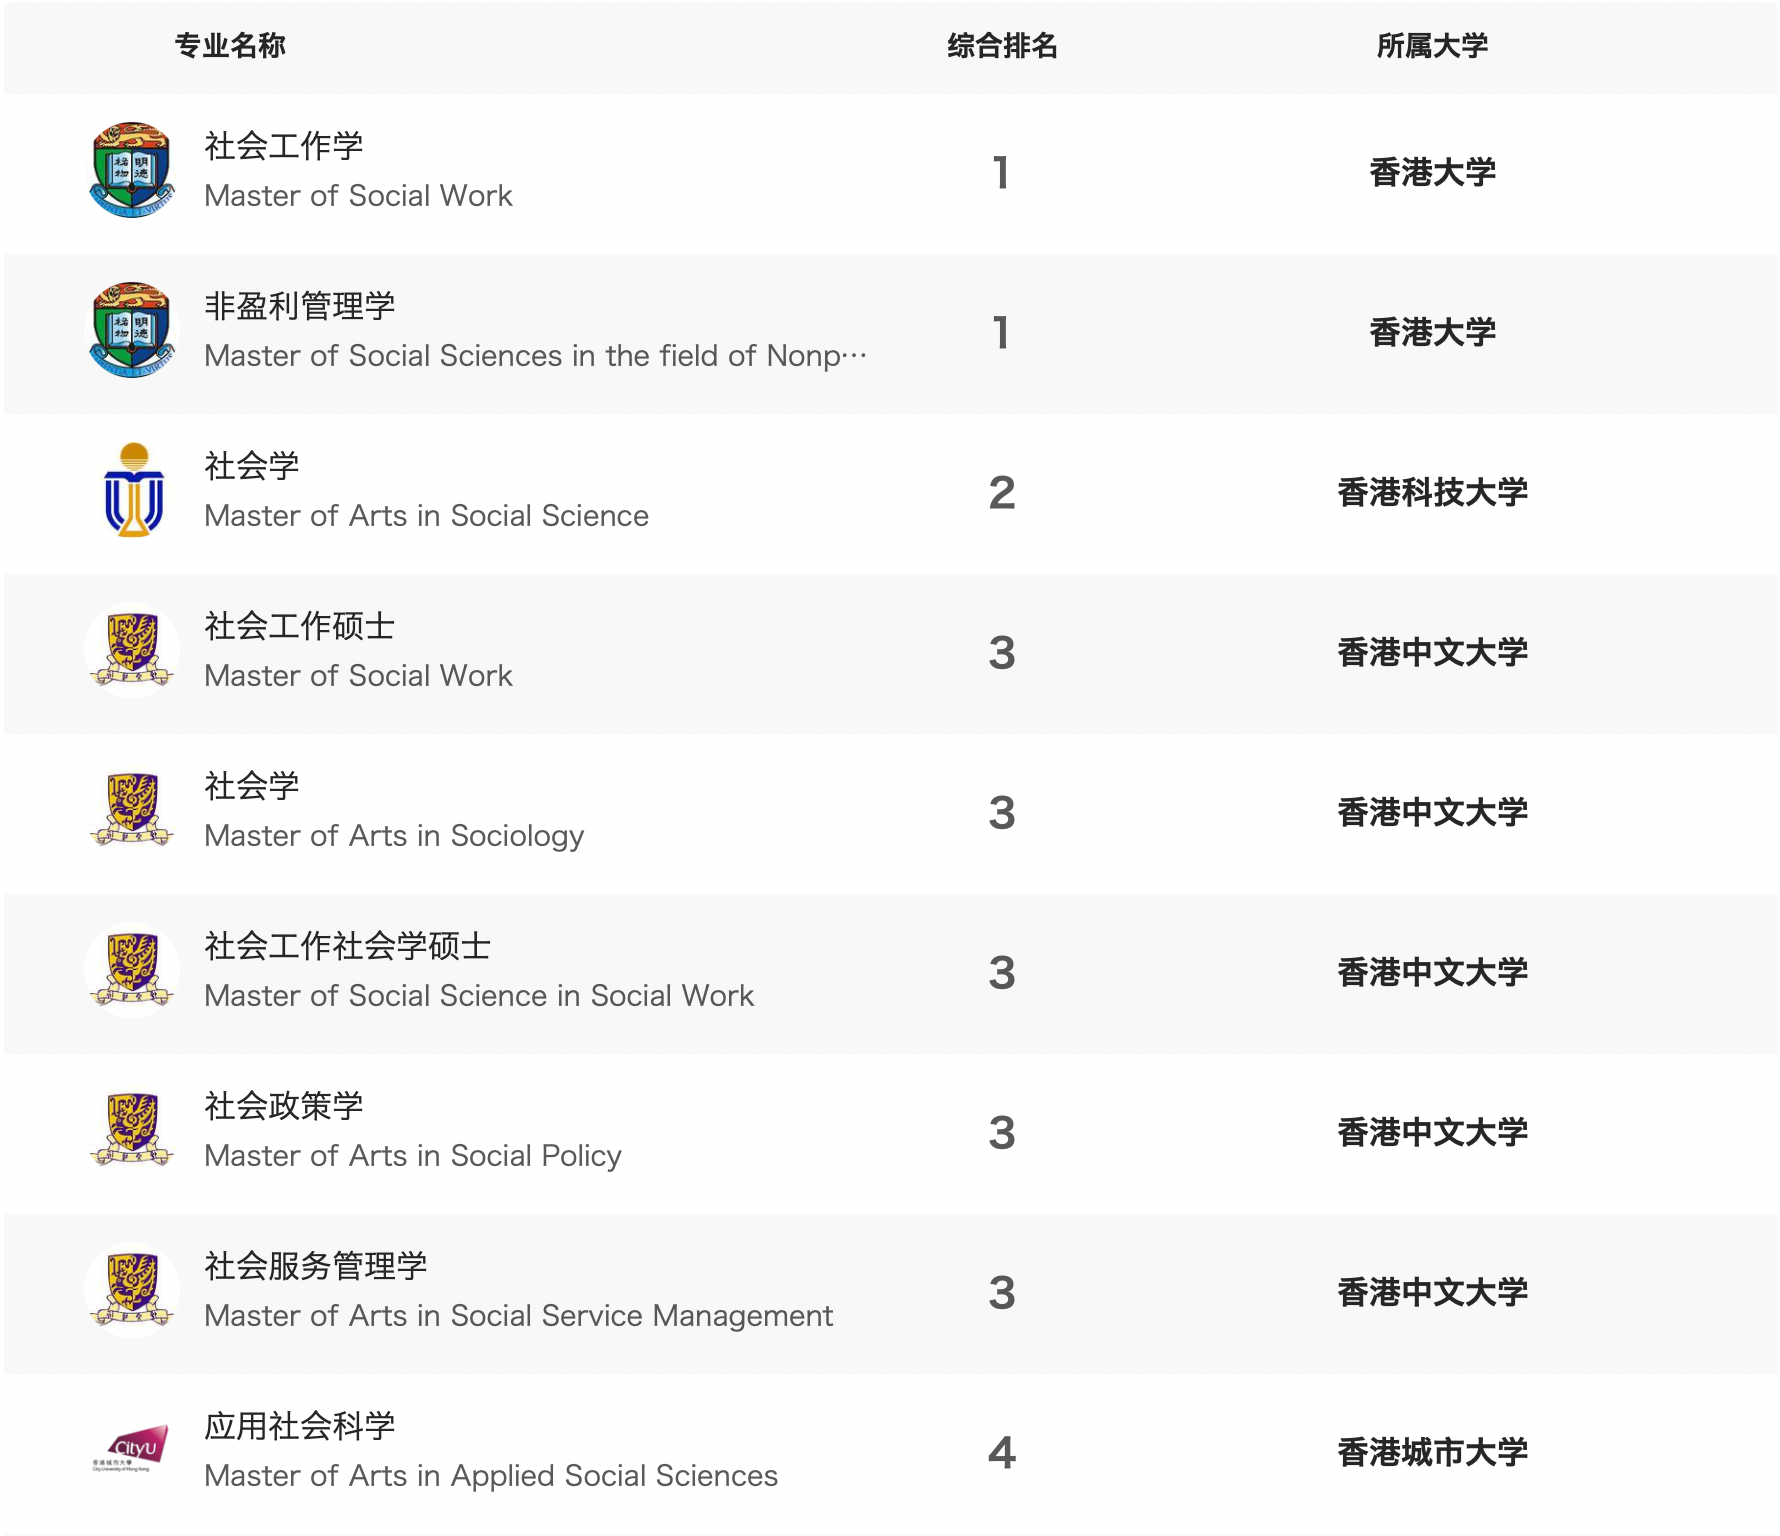Click the HKUST logo beside 社会学
Viewport: 1780px width, 1536px height.
point(134,490)
